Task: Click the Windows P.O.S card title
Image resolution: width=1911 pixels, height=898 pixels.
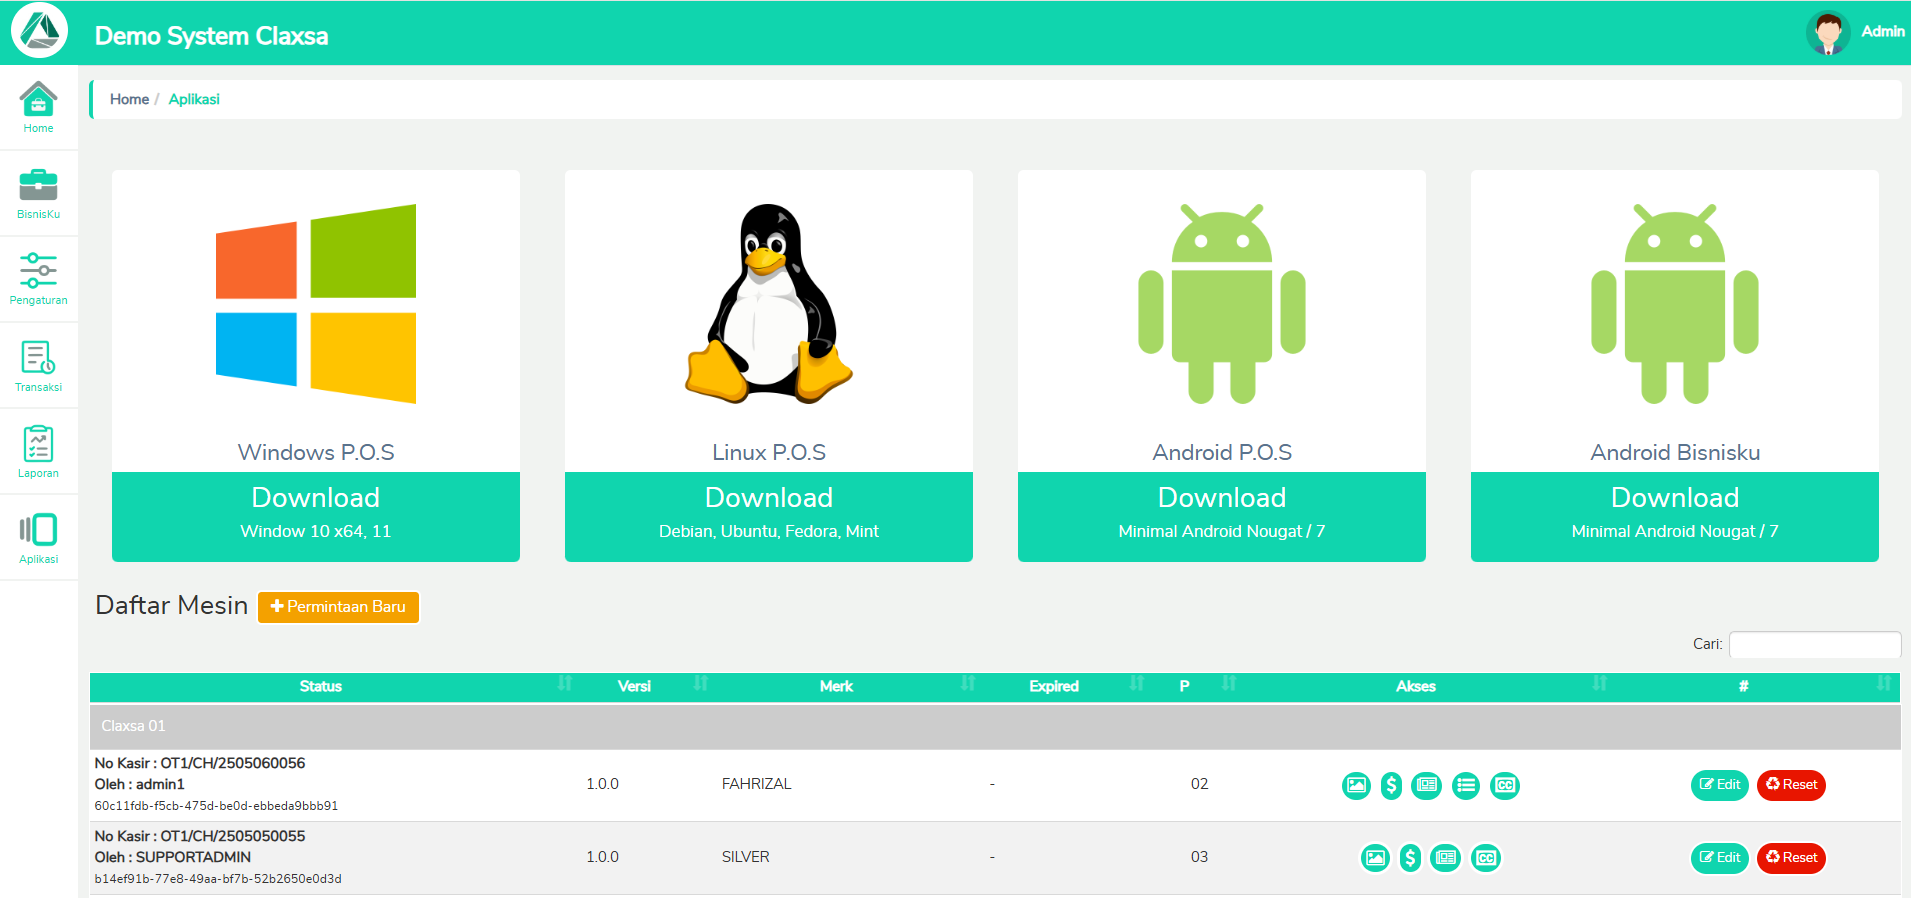Action: 316,453
